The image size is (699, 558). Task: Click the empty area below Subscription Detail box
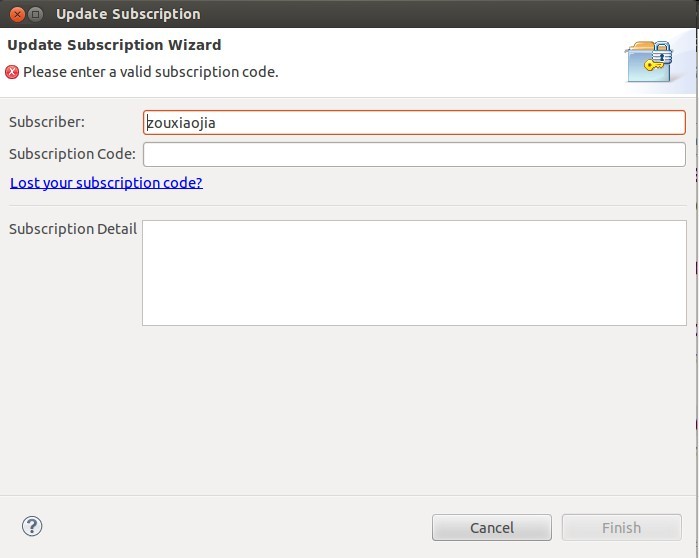pos(348,410)
